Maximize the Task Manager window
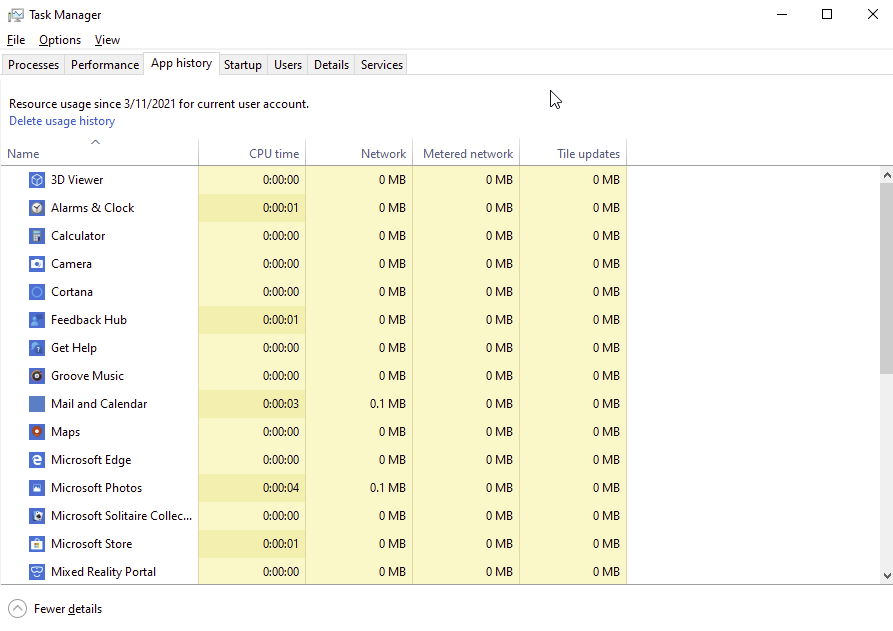 (827, 14)
